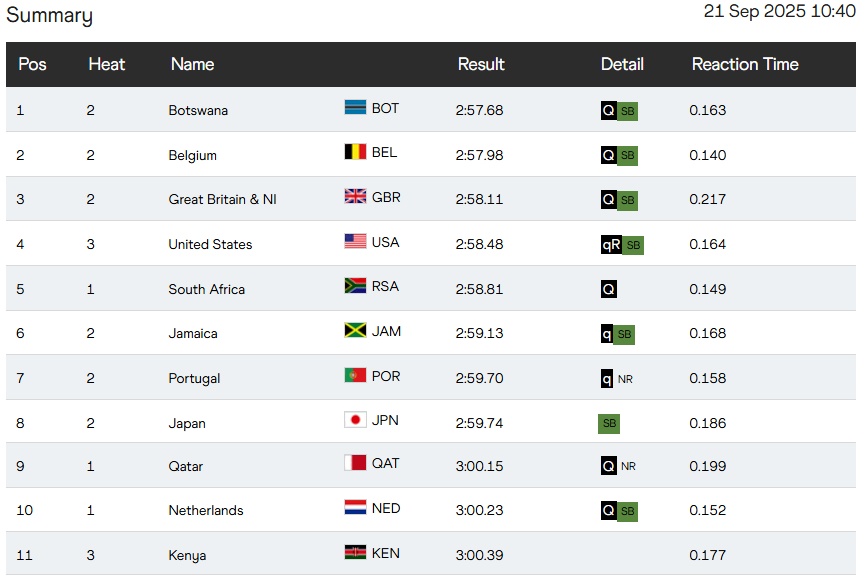Sort by the Pos column header
This screenshot has height=576, width=865.
33,64
